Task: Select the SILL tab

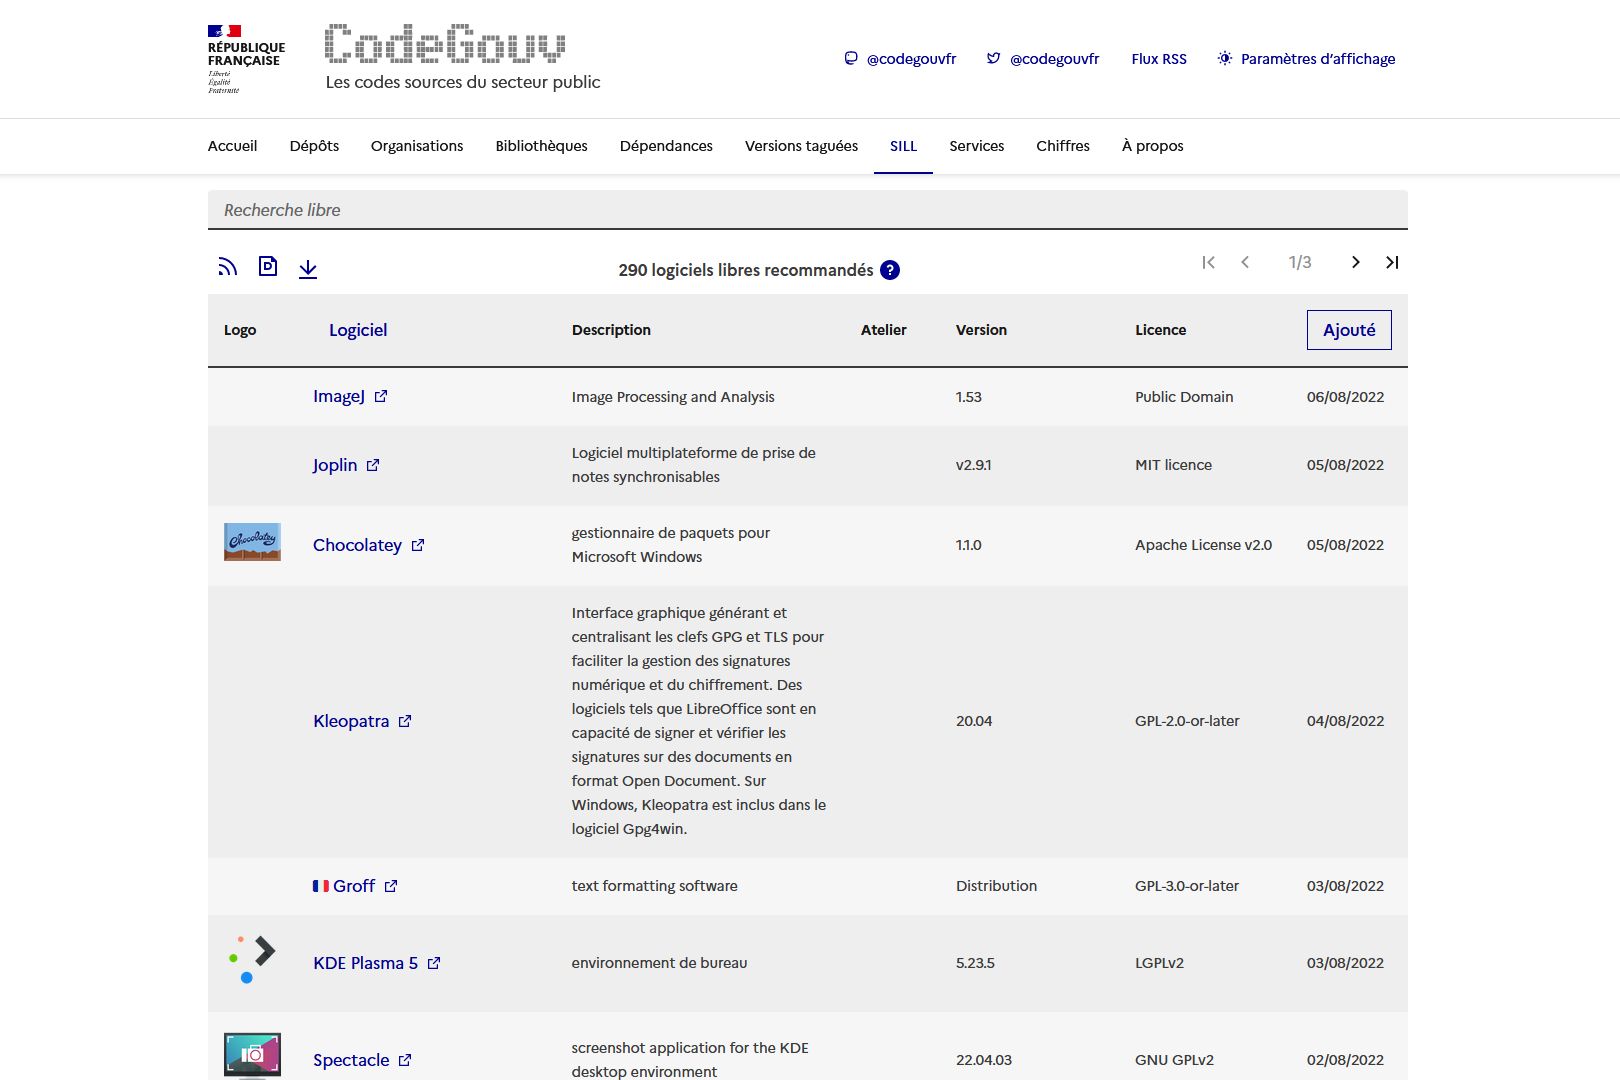Action: 903,146
